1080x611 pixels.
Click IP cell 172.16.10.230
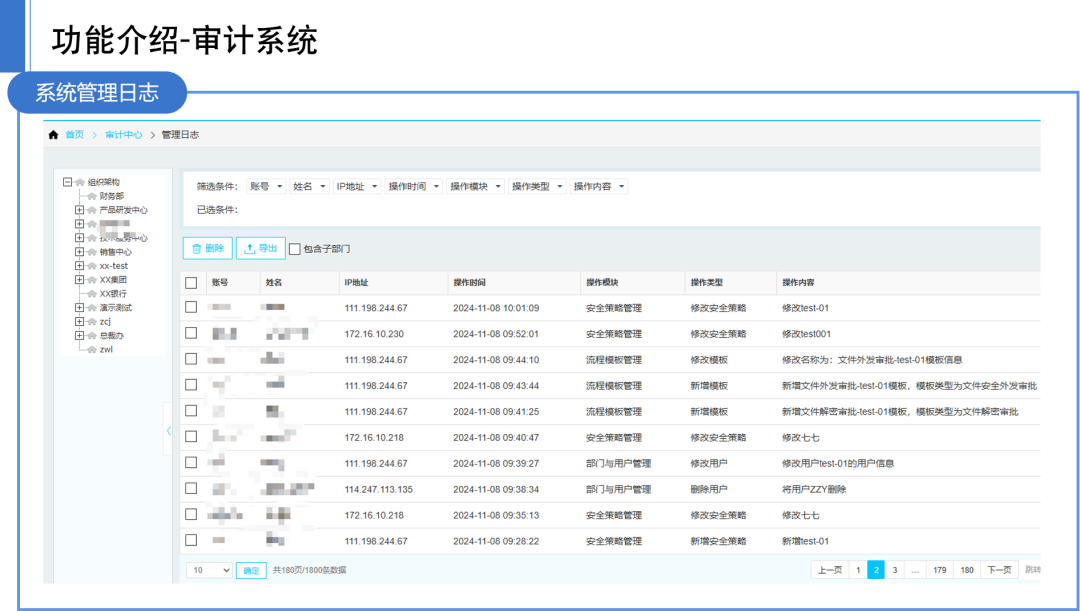[374, 334]
